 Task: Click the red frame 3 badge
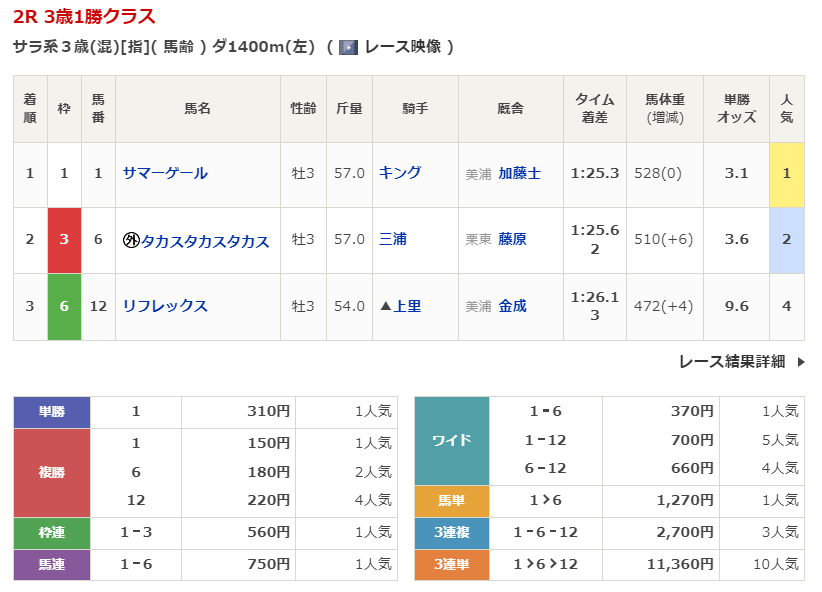coord(64,240)
